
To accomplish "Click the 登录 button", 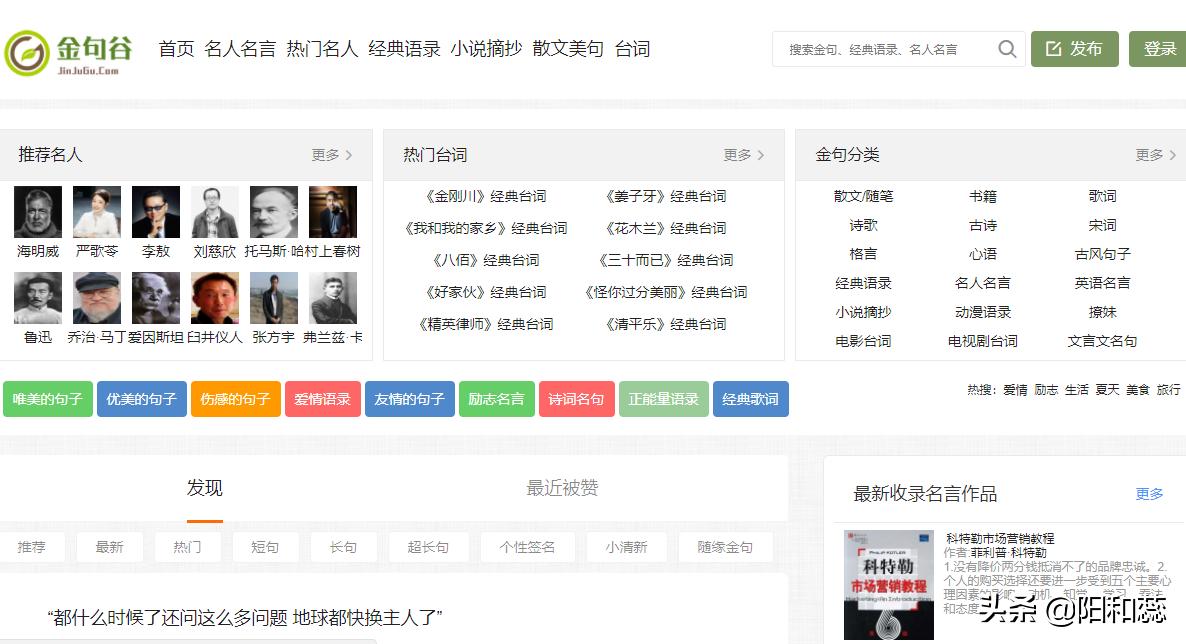I will click(1160, 48).
